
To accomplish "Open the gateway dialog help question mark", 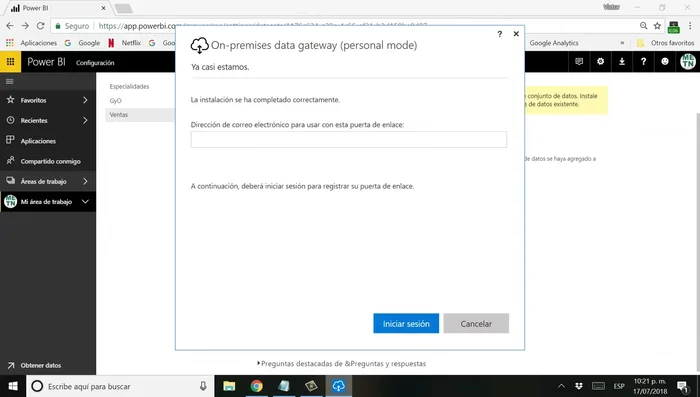I will click(x=500, y=34).
